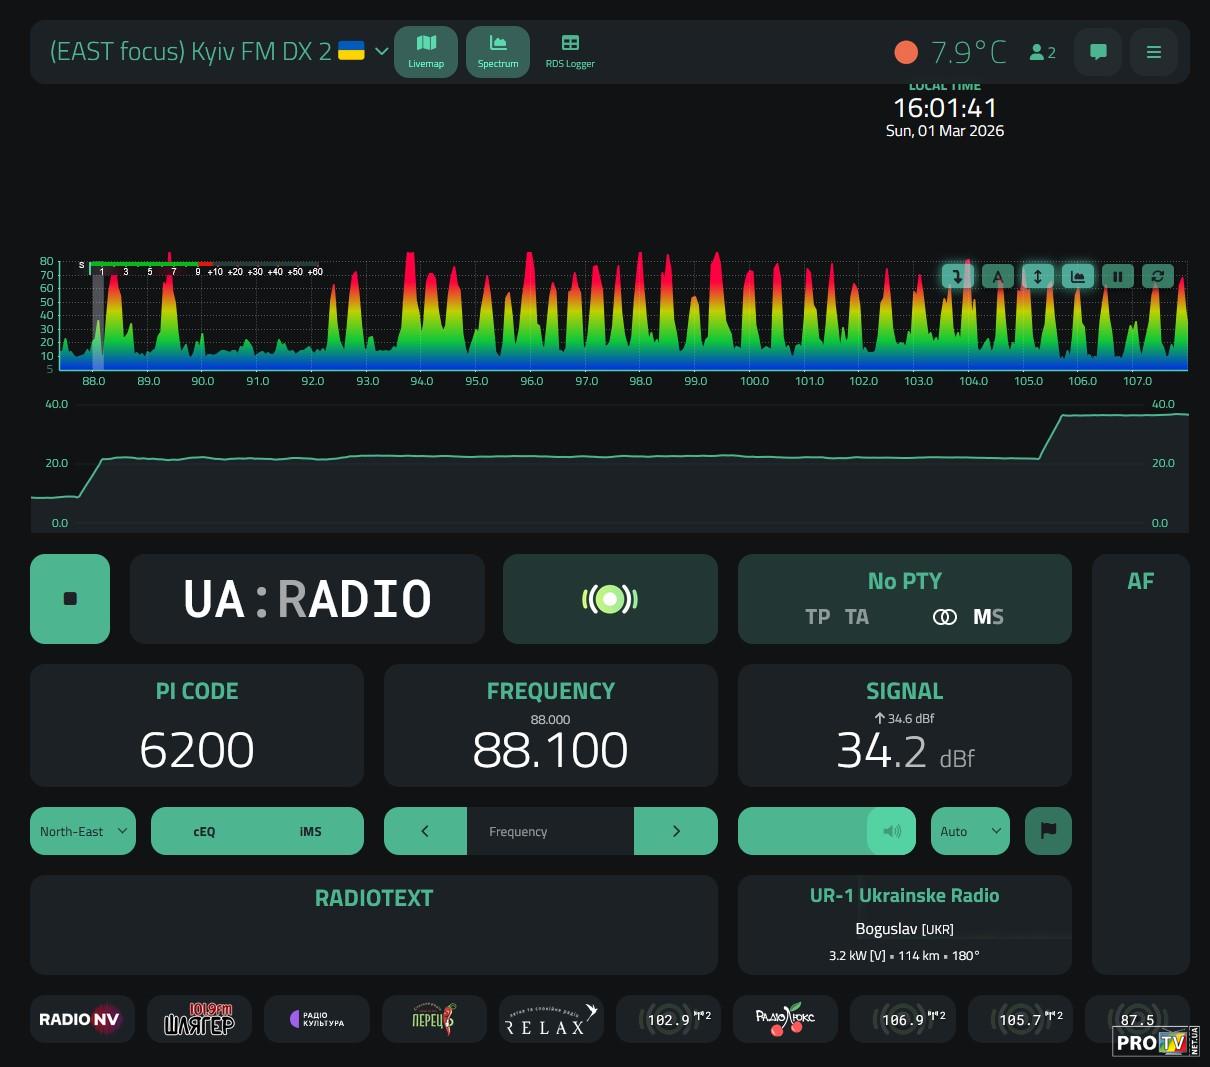Select the Relax station preset
The image size is (1210, 1067).
click(x=551, y=1019)
